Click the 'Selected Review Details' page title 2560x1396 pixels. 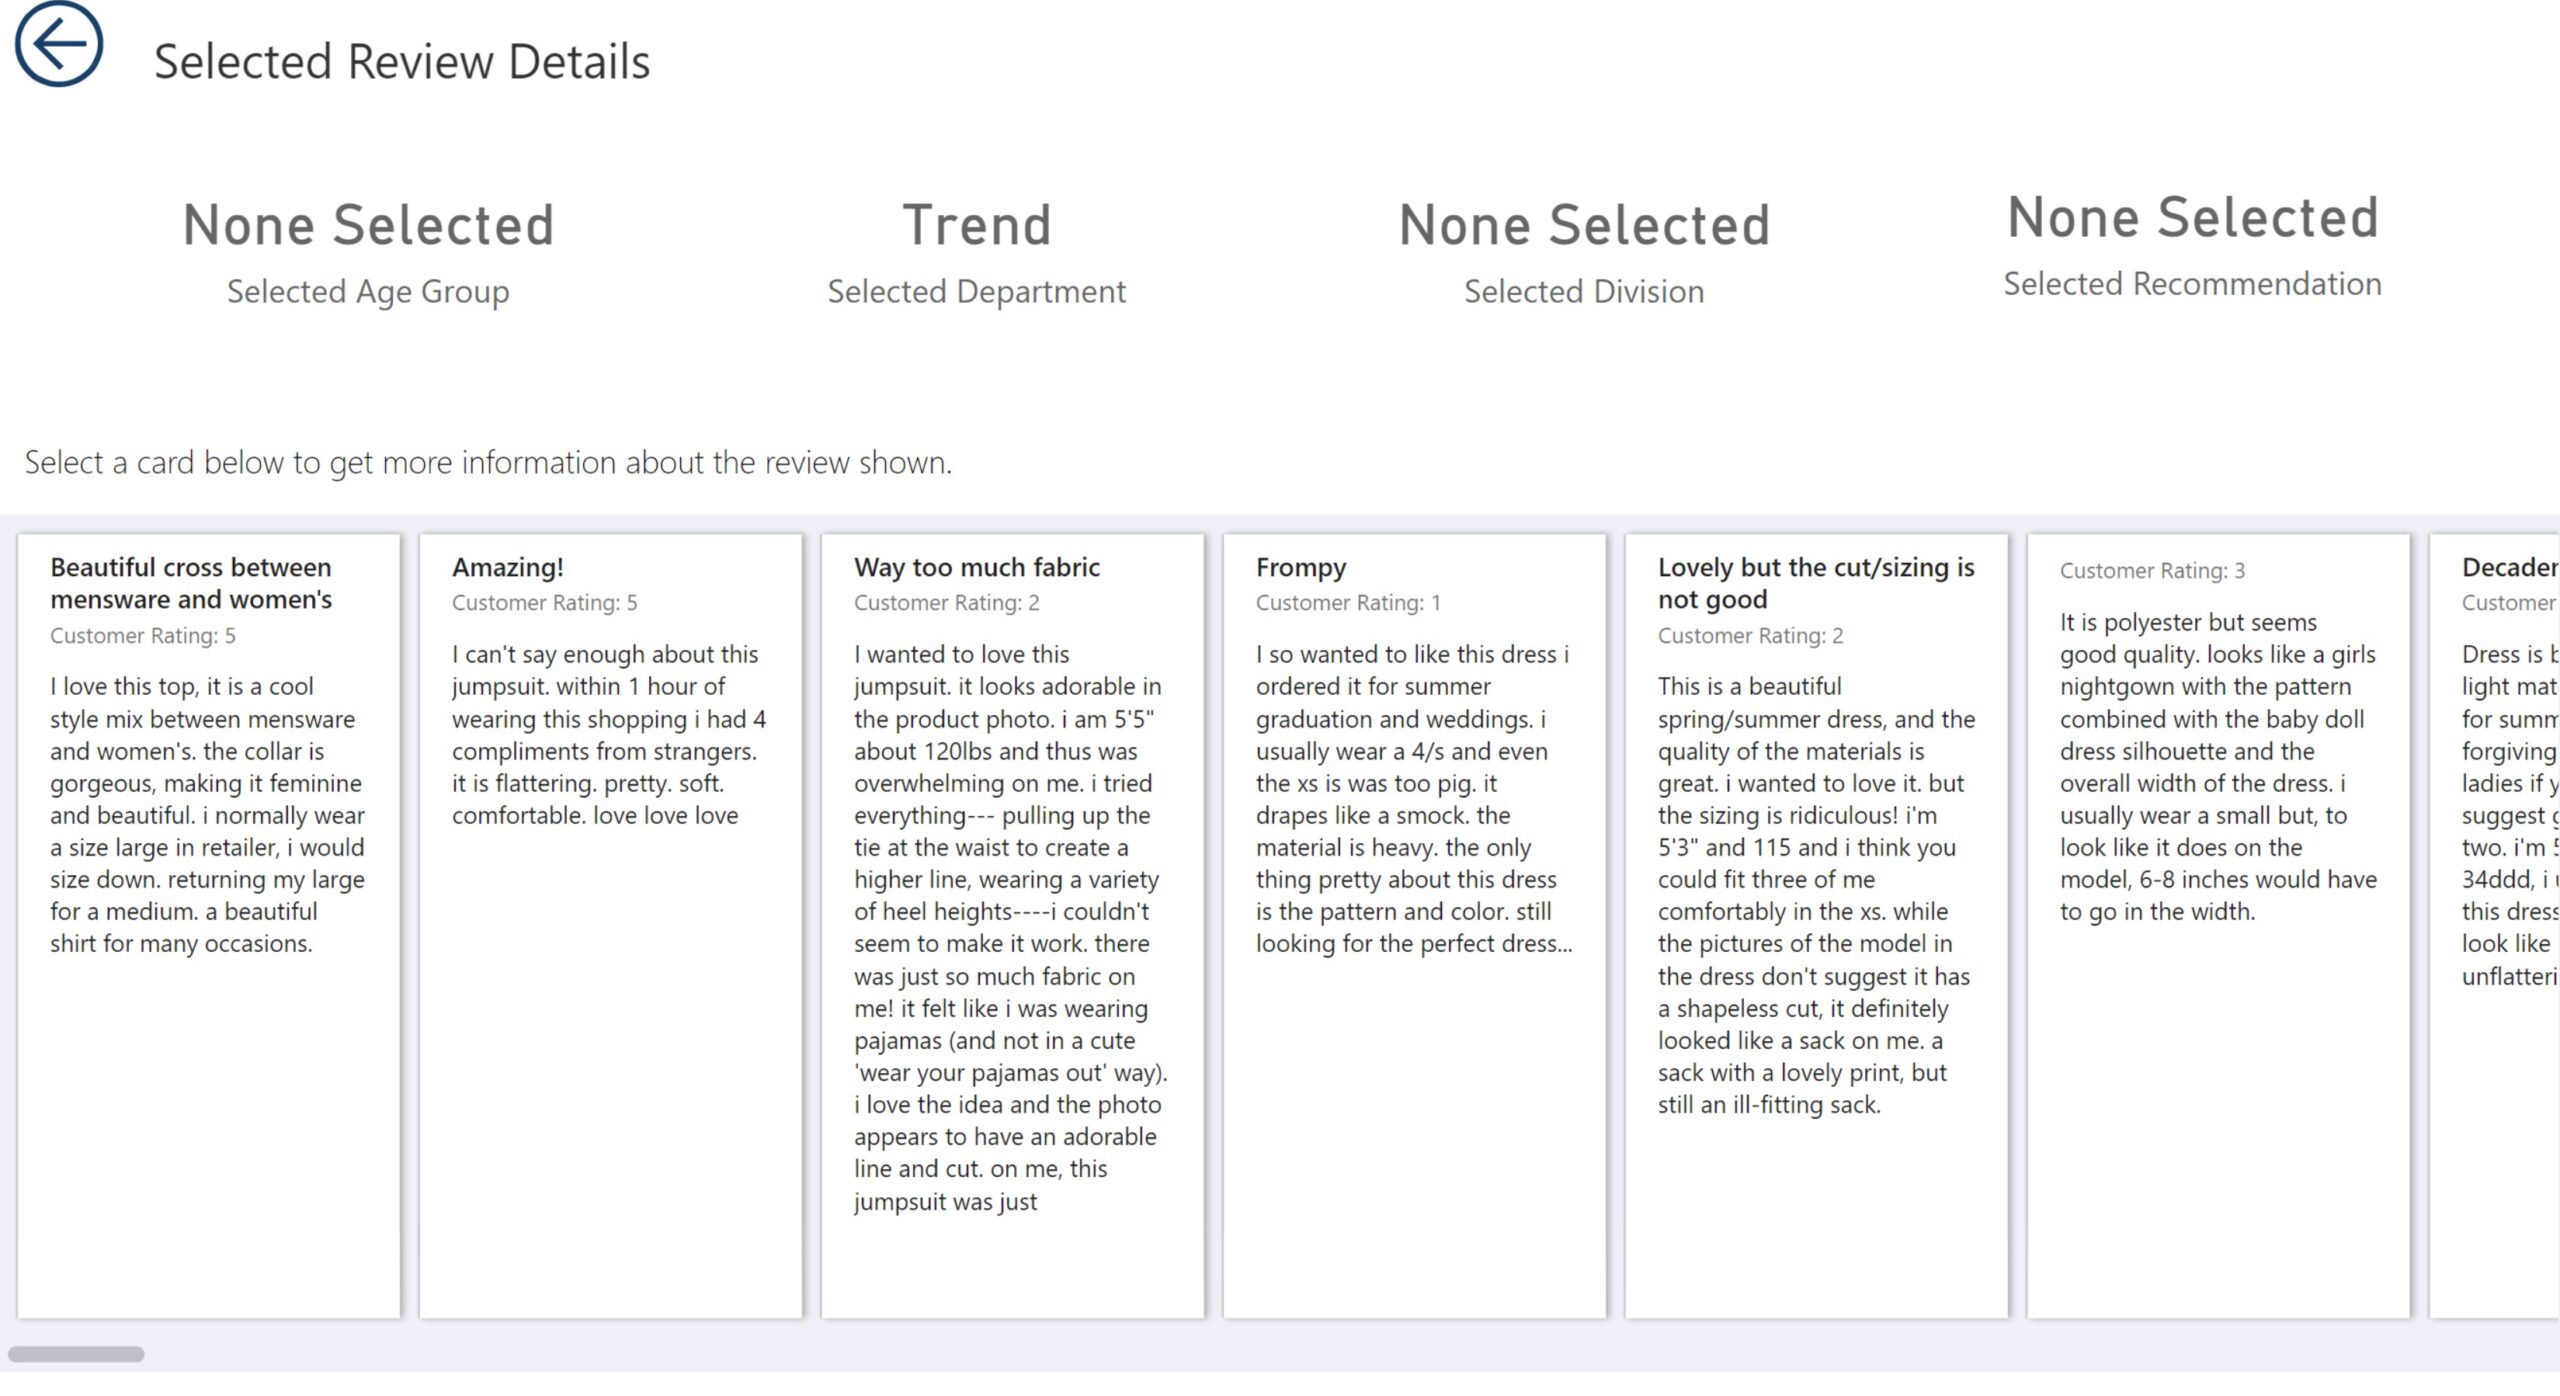(402, 61)
